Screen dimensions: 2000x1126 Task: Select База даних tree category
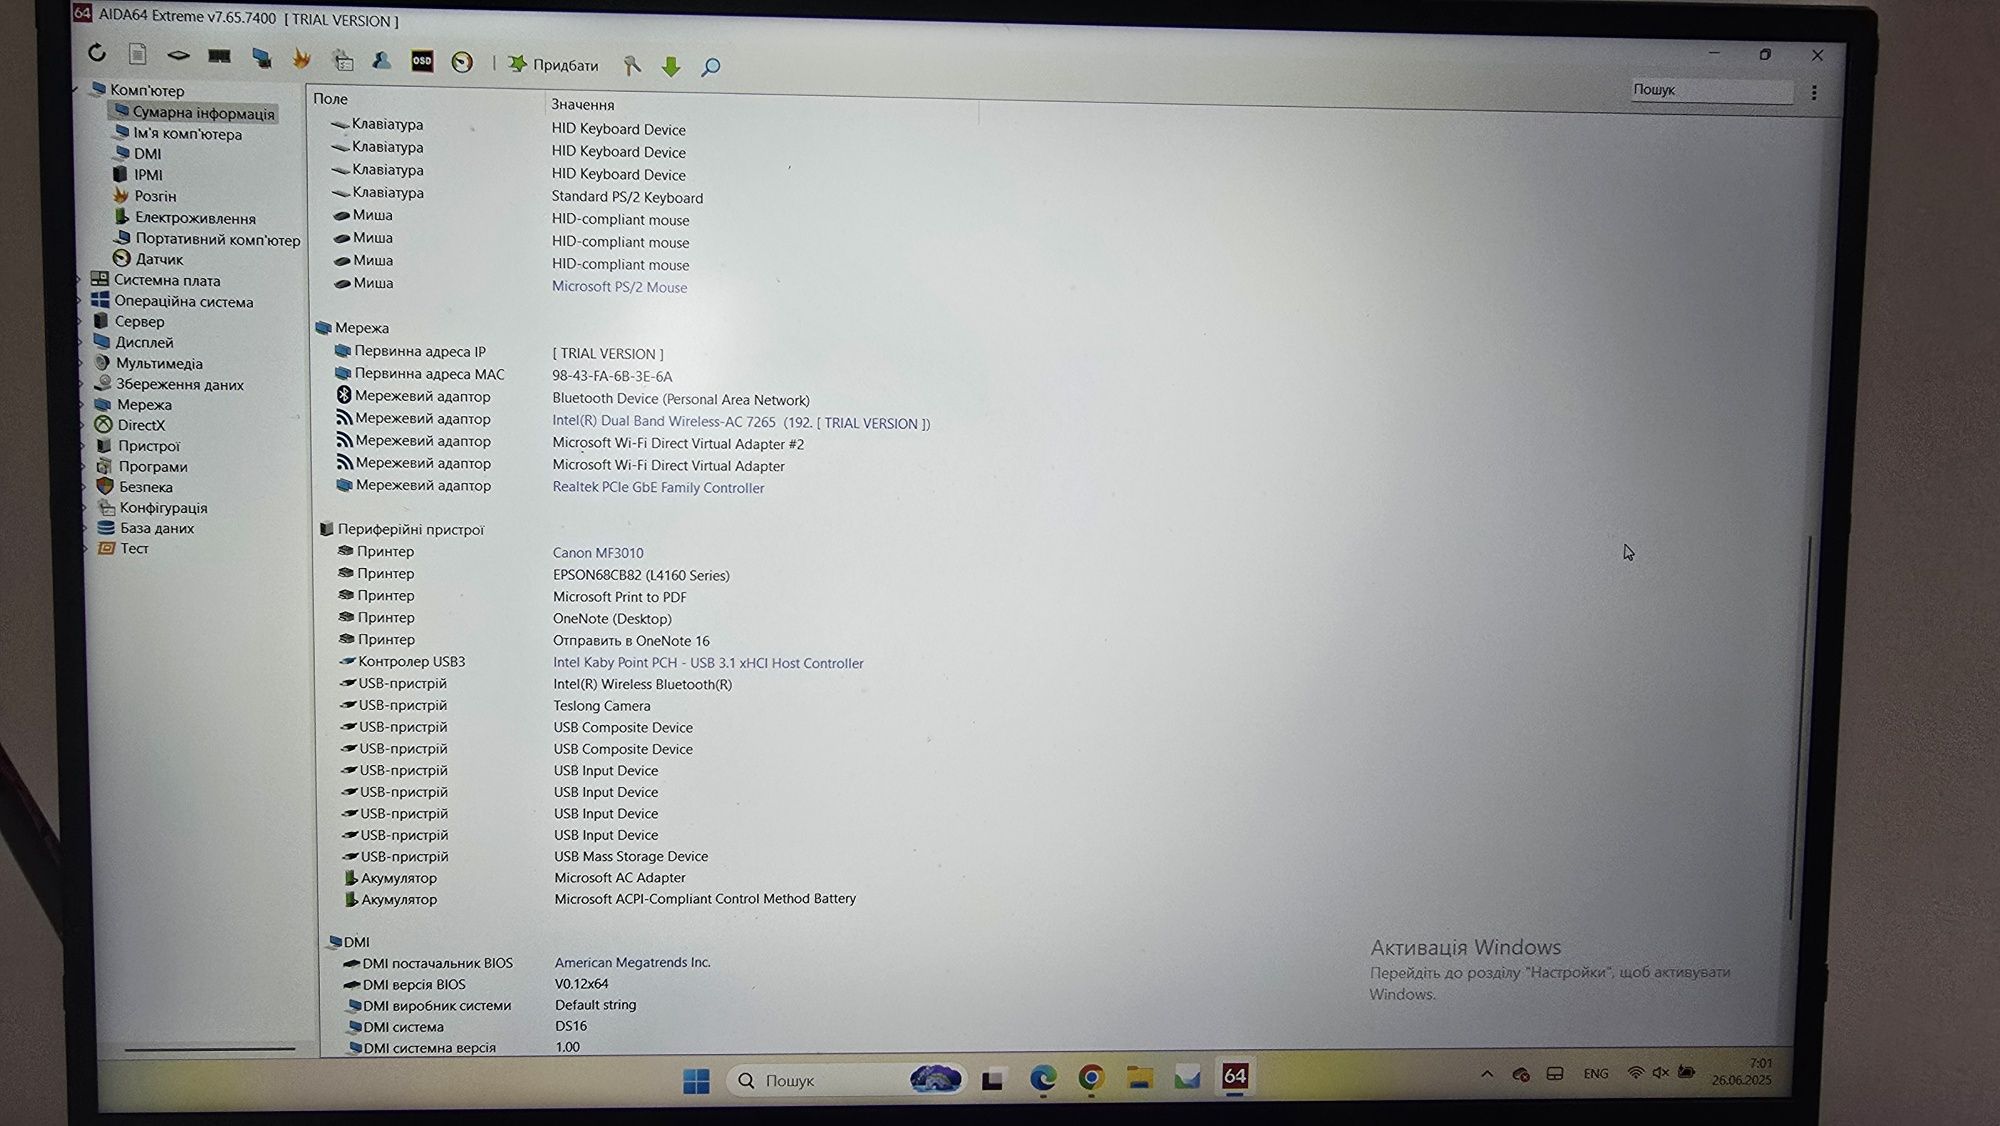(x=156, y=528)
